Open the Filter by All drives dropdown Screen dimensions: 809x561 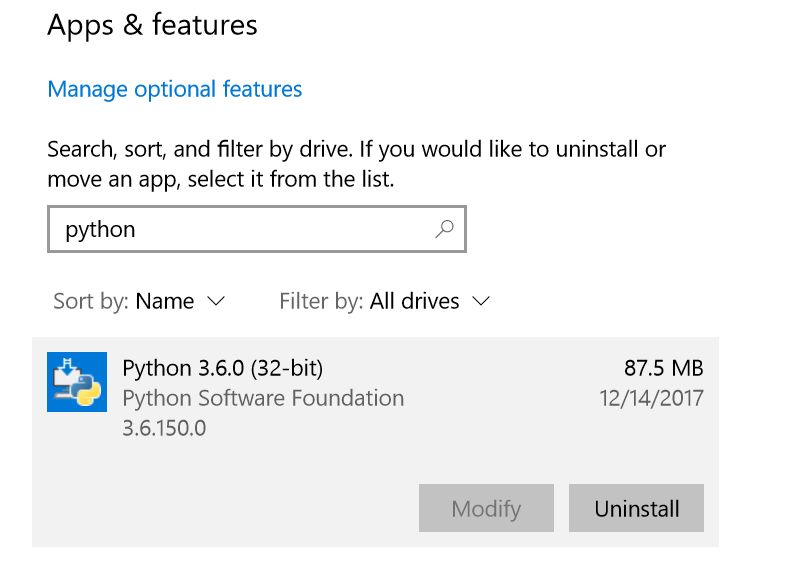(x=415, y=301)
